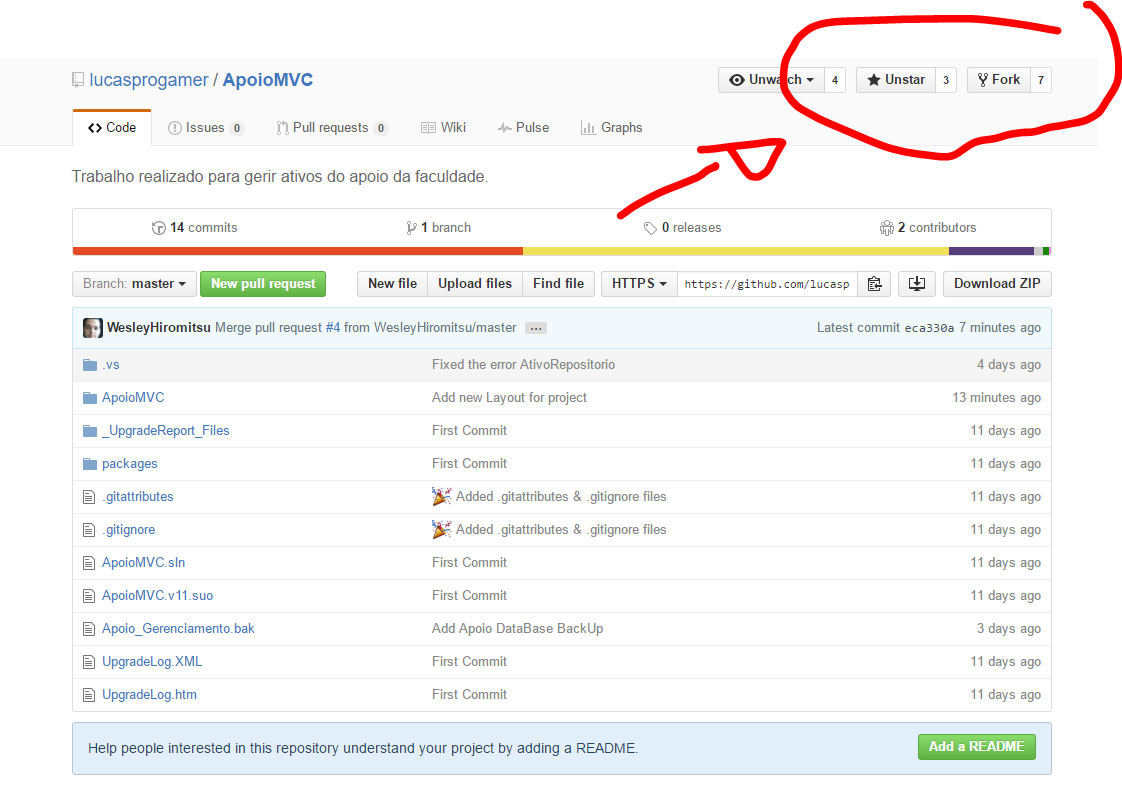Click the clone in desktop icon button
The image size is (1122, 794).
click(x=917, y=284)
